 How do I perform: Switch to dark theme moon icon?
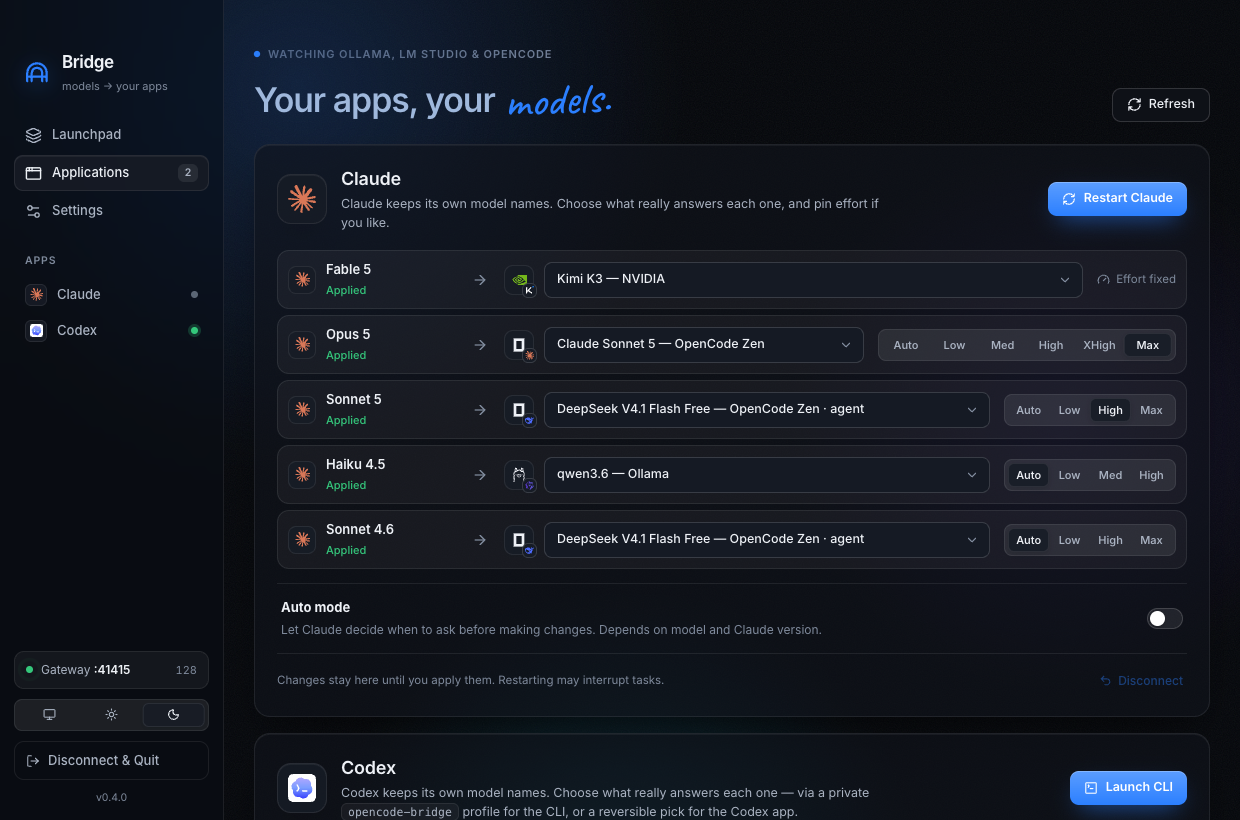pyautogui.click(x=173, y=715)
